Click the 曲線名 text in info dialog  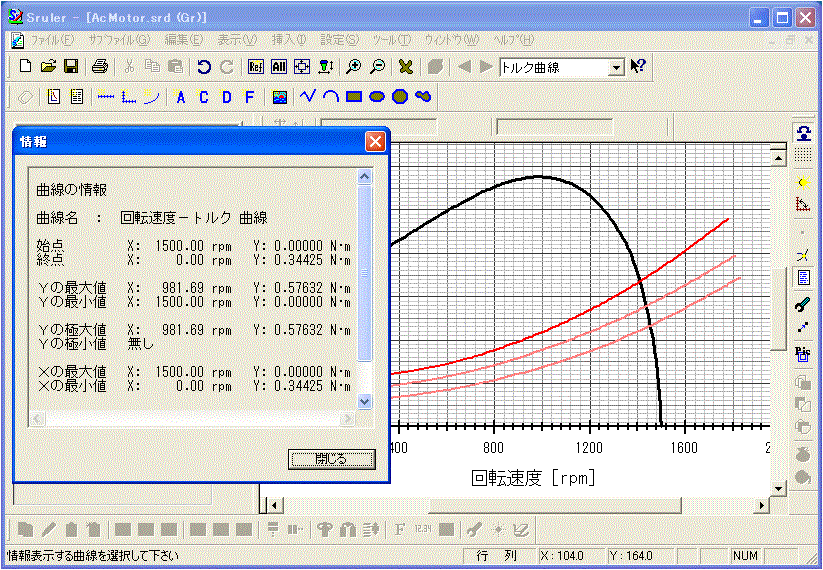[x=57, y=218]
